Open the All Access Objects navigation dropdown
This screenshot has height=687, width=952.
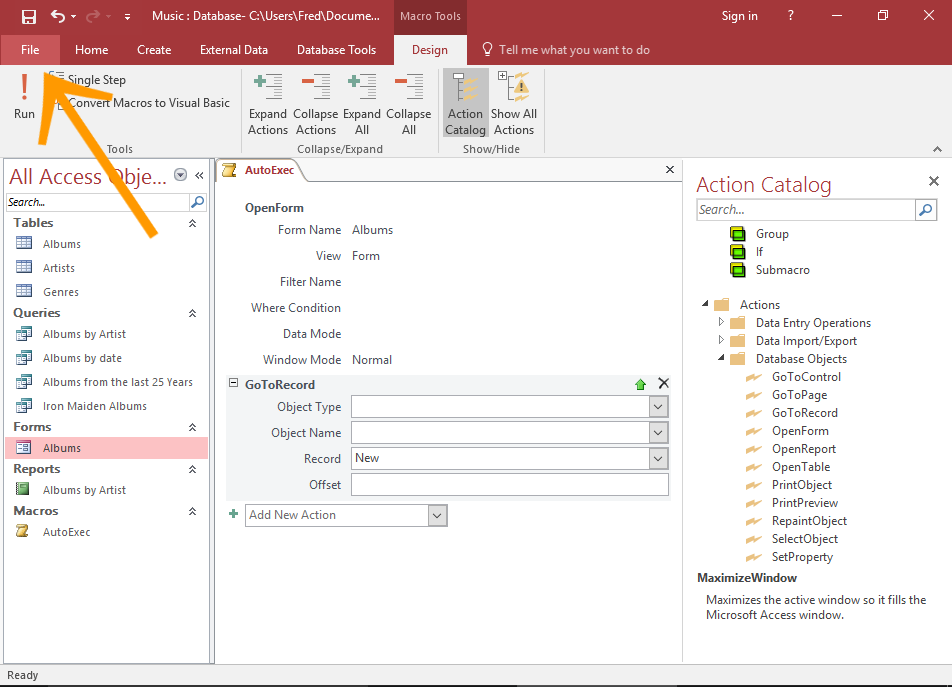(x=180, y=175)
